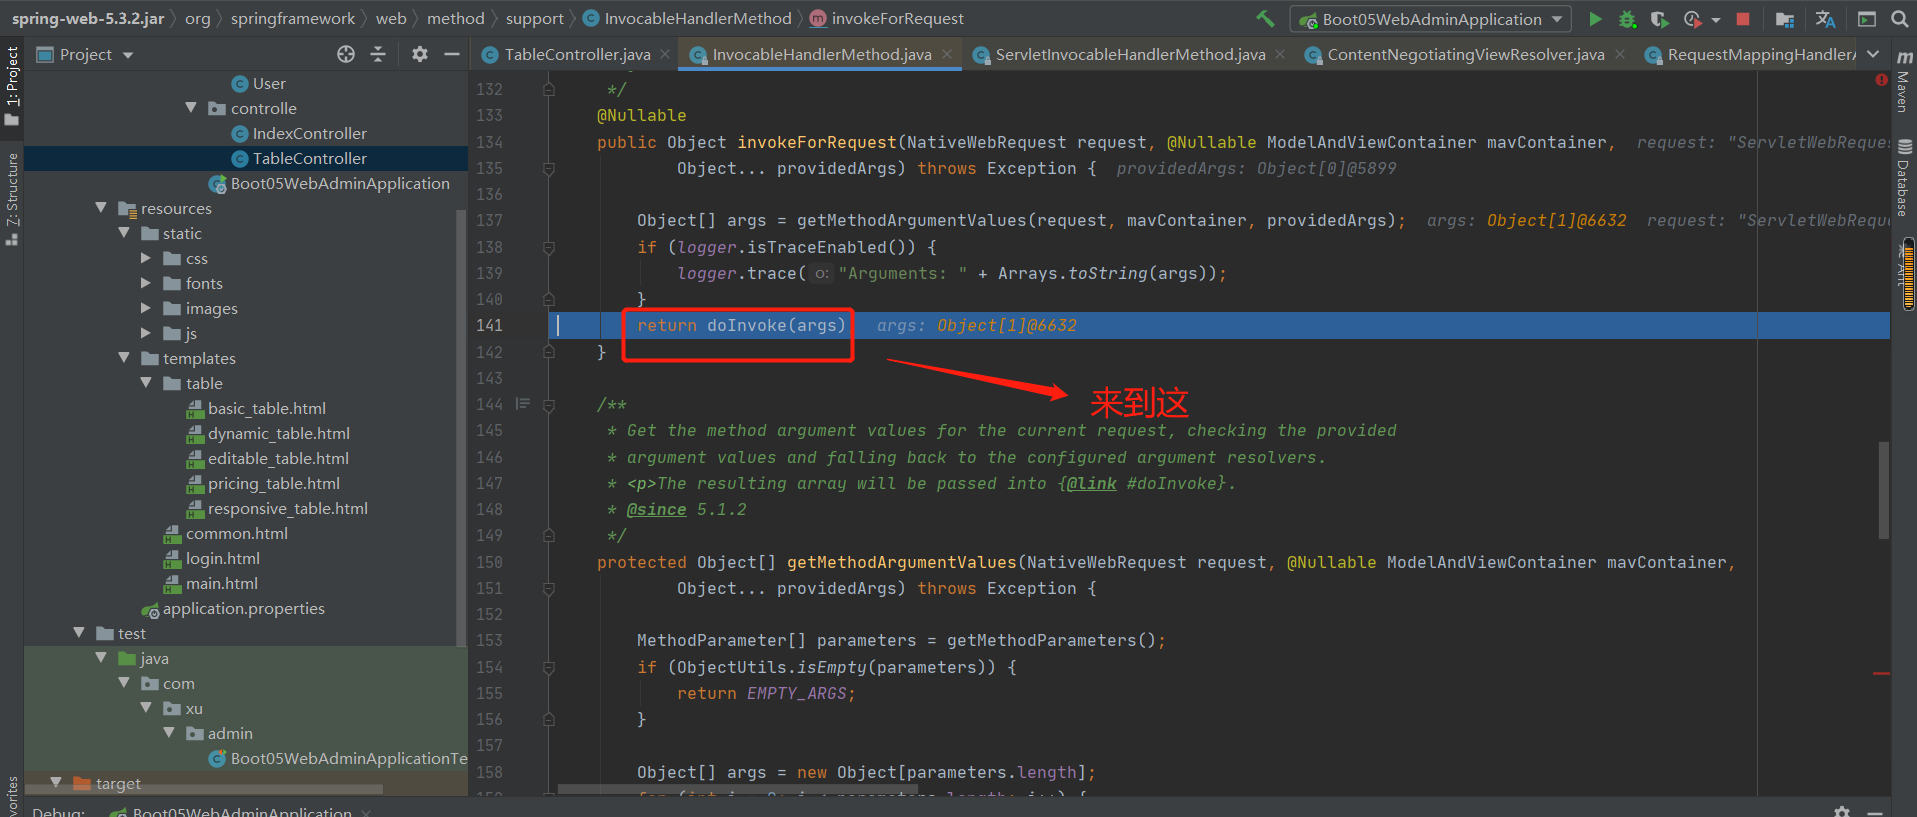Close the ServletInvocableHandlerMethod.java tab
The image size is (1917, 817).
coord(1280,54)
